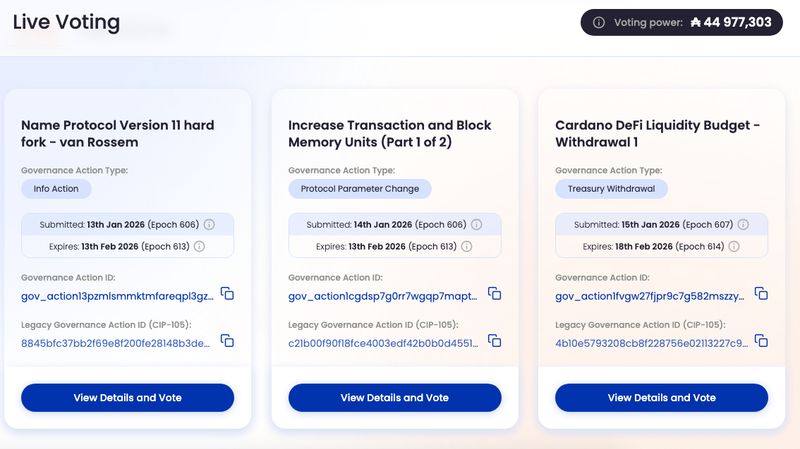Click the info icon beside Voting power
The height and width of the screenshot is (449, 800).
[599, 22]
